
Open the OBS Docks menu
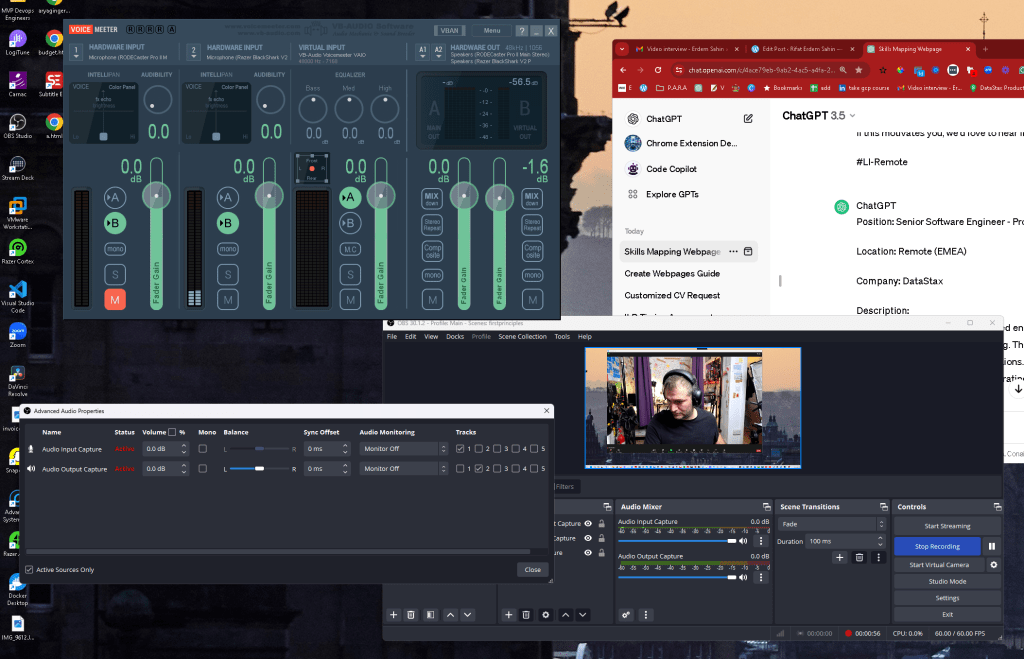(x=455, y=336)
